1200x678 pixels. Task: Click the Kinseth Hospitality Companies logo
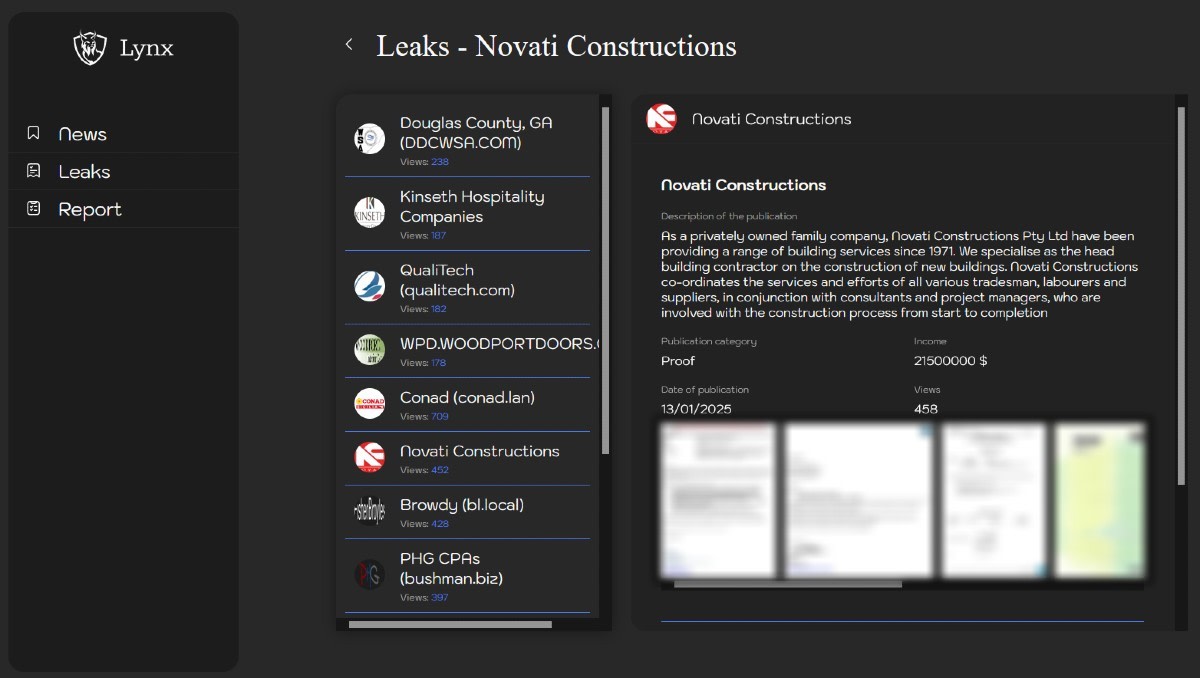coord(369,212)
